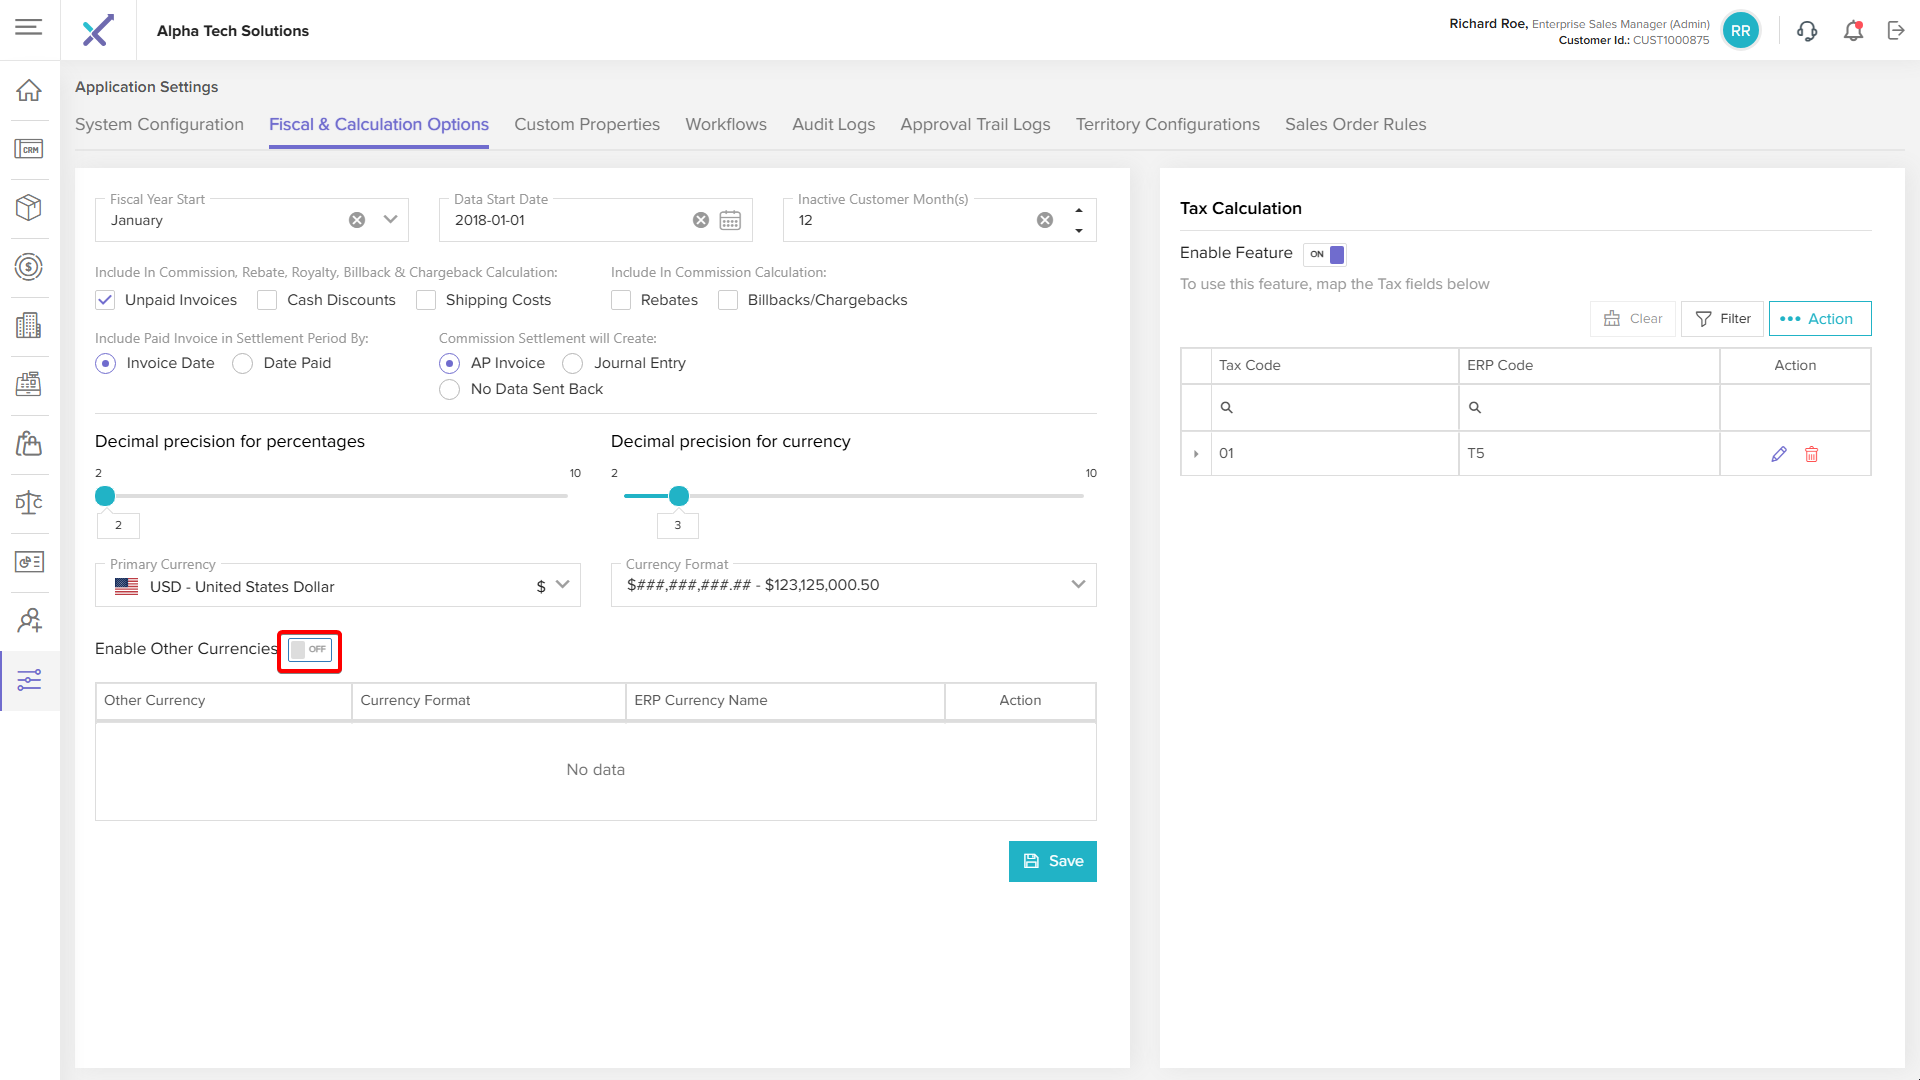1920x1080 pixels.
Task: Click the logout icon in header
Action: [x=1896, y=31]
